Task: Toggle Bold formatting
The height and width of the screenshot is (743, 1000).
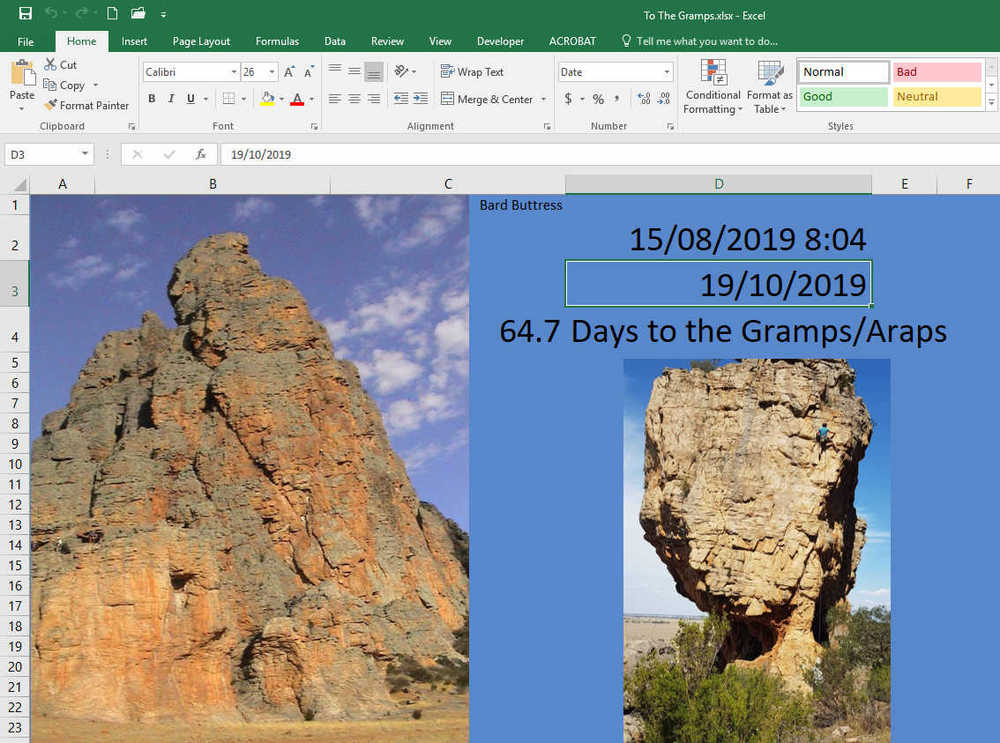Action: (x=152, y=99)
